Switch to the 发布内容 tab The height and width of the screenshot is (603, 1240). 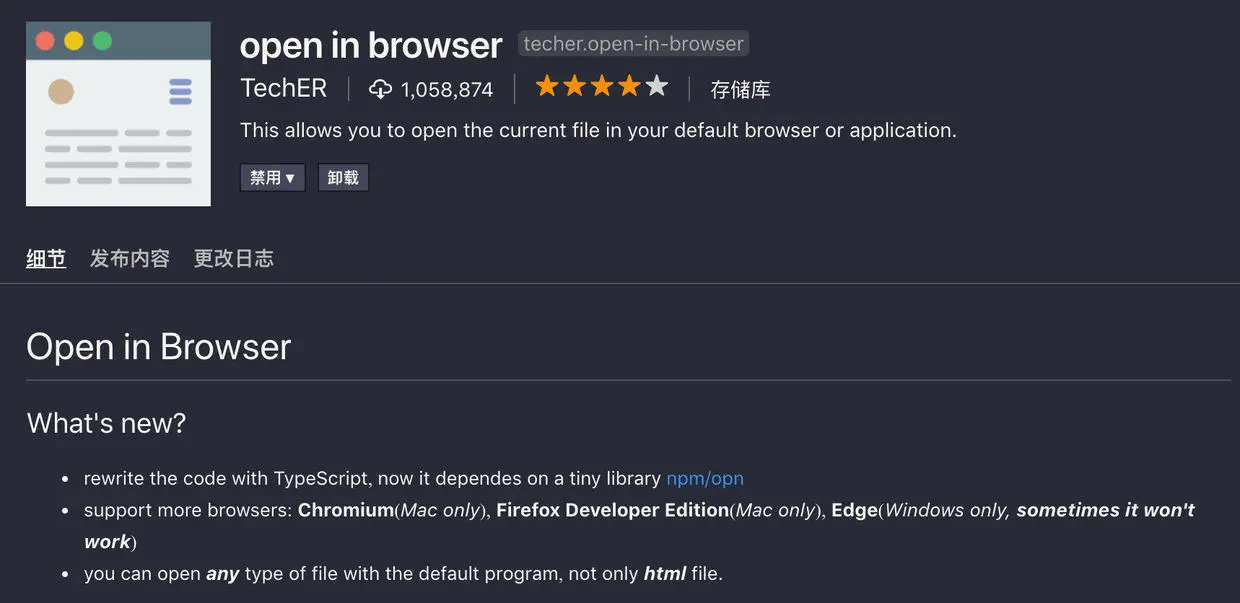(x=130, y=259)
